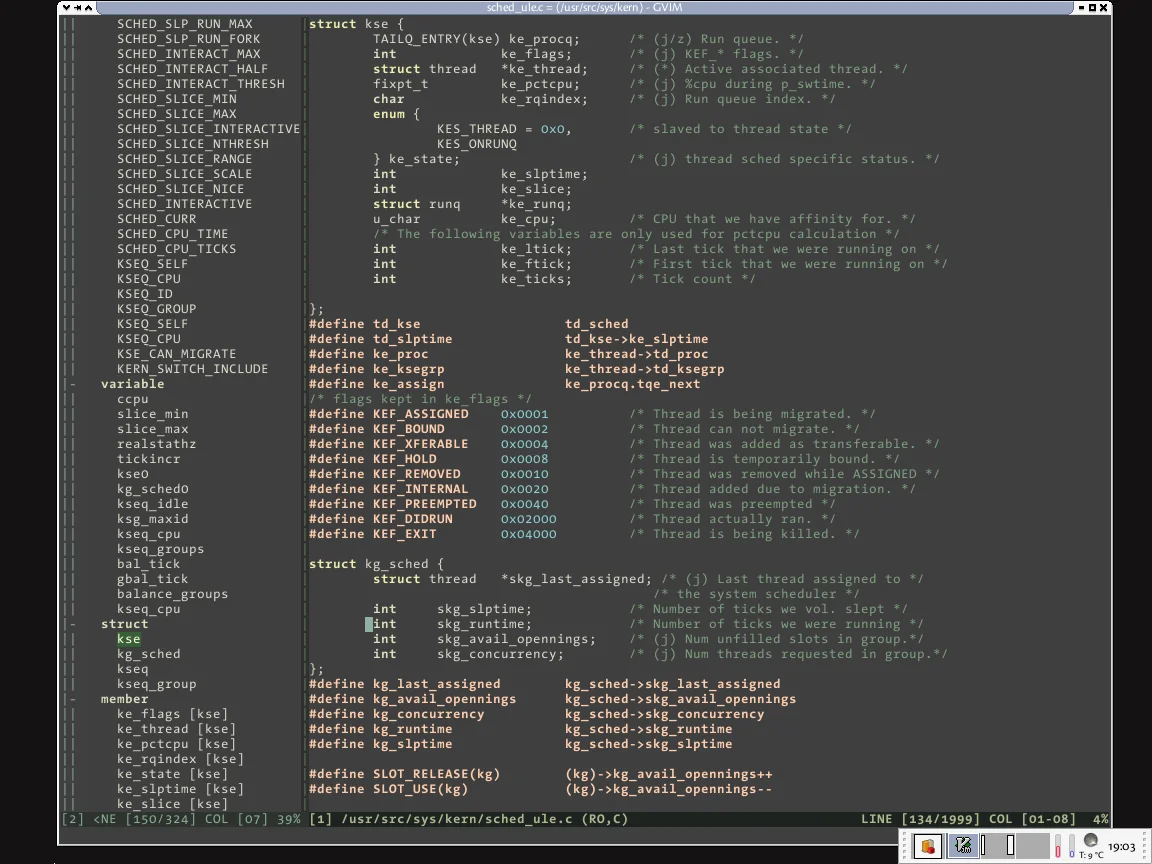Select 'kseq_group' struct in the tag list
The height and width of the screenshot is (864, 1152).
tap(156, 684)
